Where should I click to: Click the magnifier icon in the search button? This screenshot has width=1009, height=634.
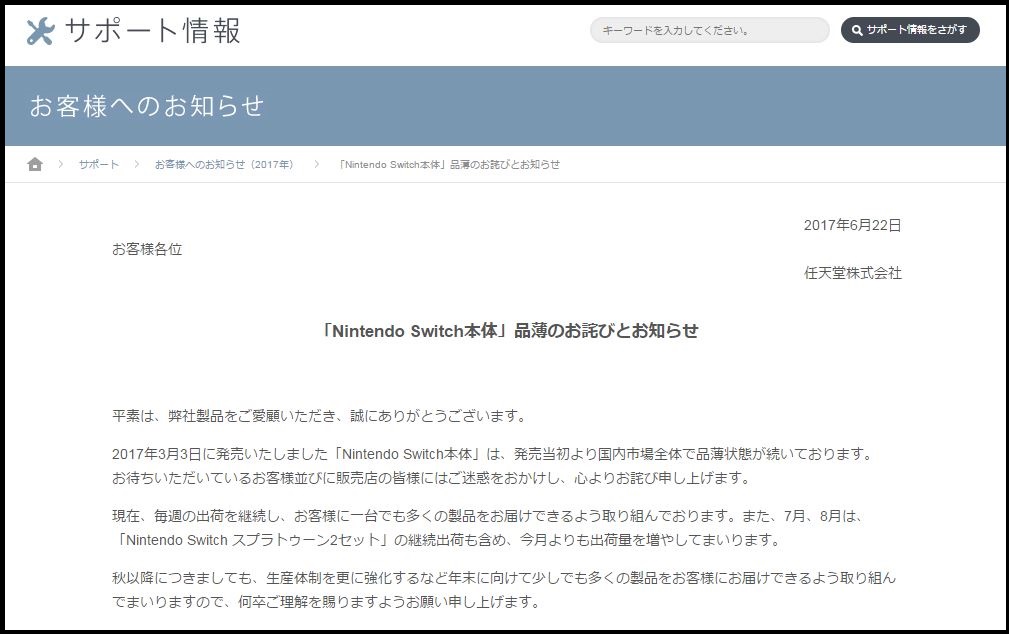(x=856, y=30)
